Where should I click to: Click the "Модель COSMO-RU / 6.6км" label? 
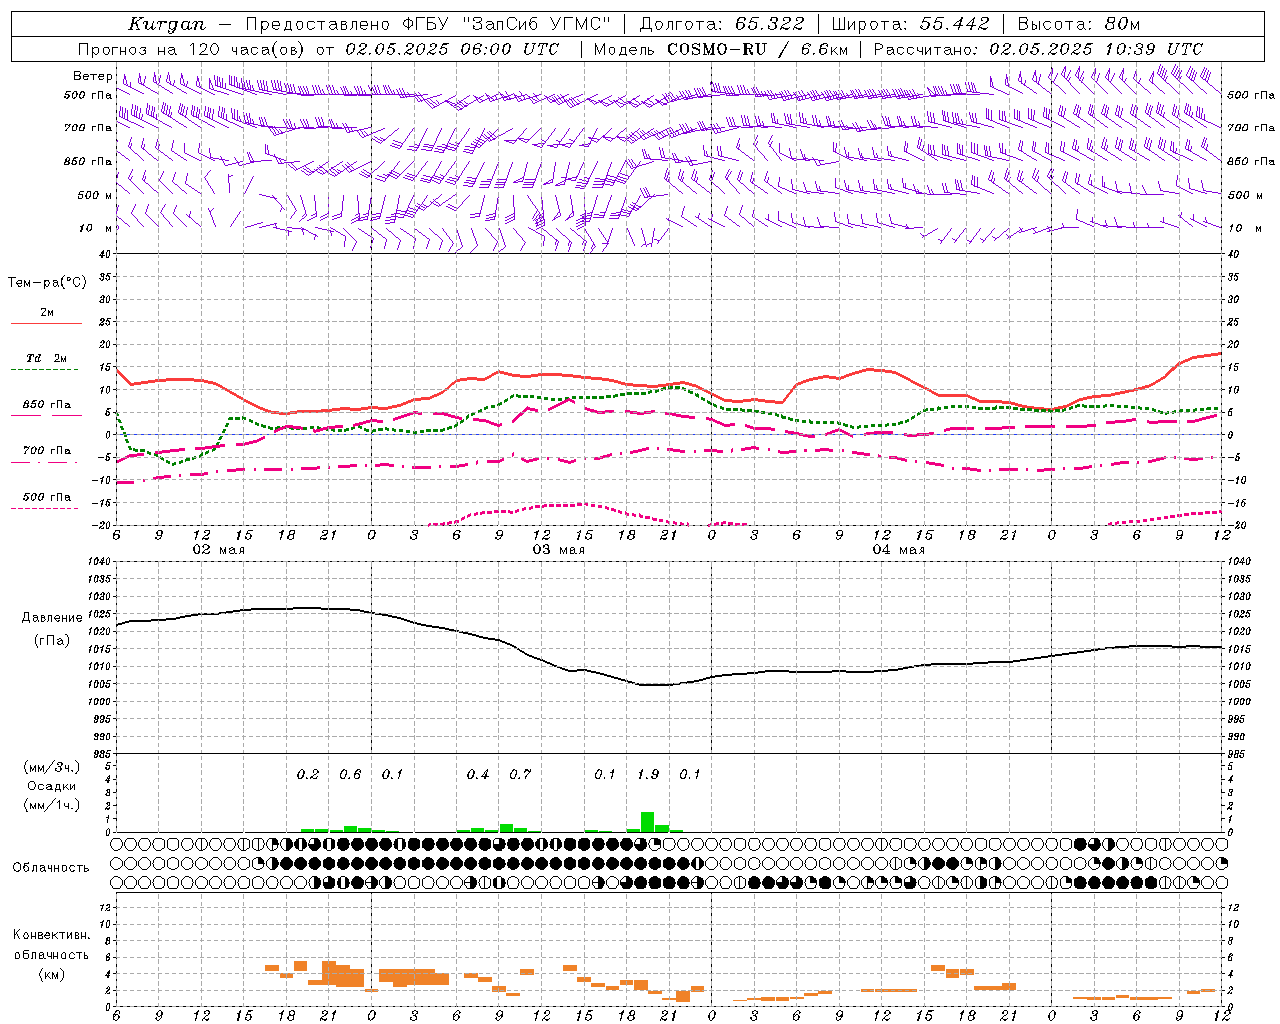click(720, 49)
